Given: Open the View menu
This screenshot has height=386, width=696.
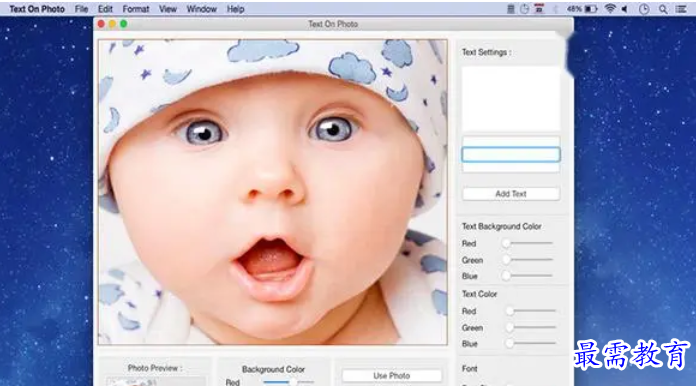Looking at the screenshot, I should [x=168, y=9].
